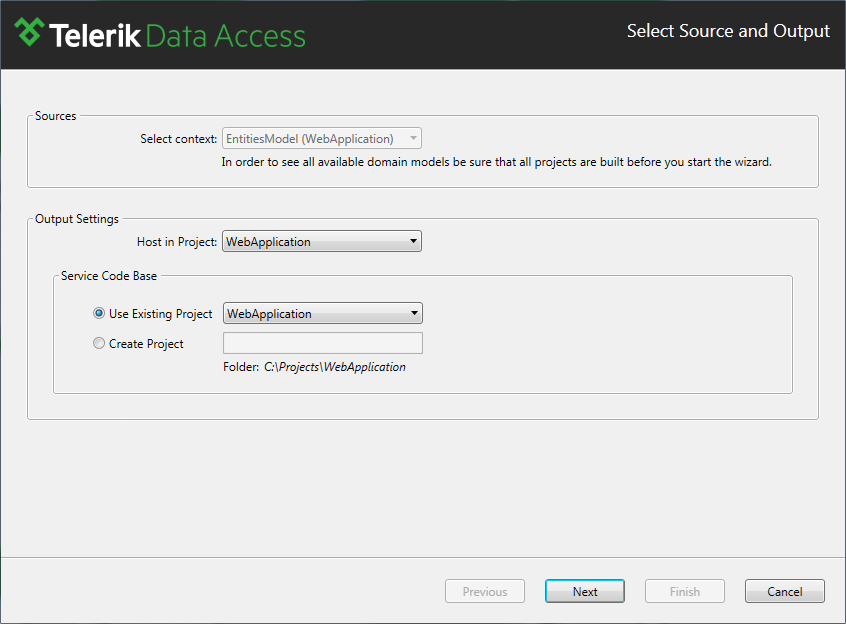The width and height of the screenshot is (846, 624).
Task: Choose the Create Project radio option
Action: tap(99, 343)
